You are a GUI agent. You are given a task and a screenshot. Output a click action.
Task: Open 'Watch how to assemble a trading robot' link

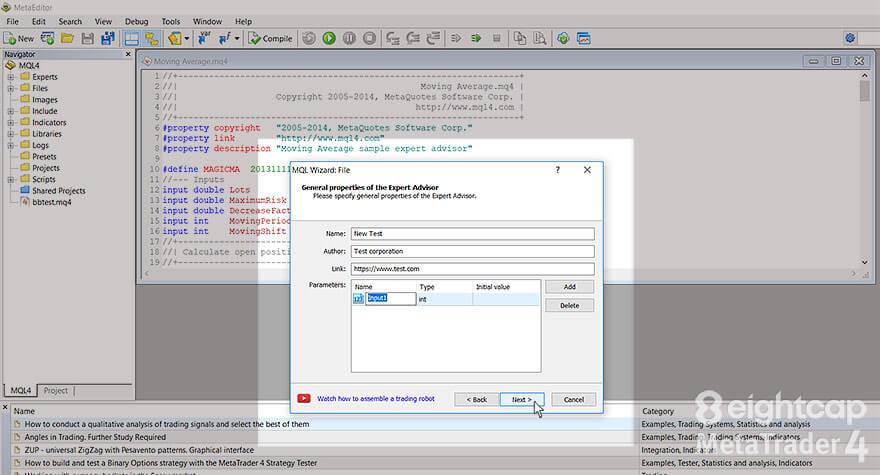pyautogui.click(x=375, y=399)
